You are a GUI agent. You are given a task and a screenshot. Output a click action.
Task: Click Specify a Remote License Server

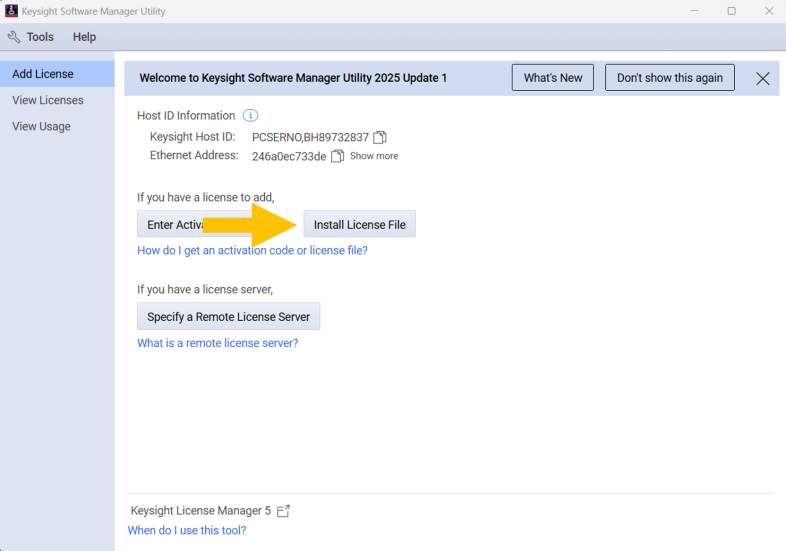coord(229,316)
